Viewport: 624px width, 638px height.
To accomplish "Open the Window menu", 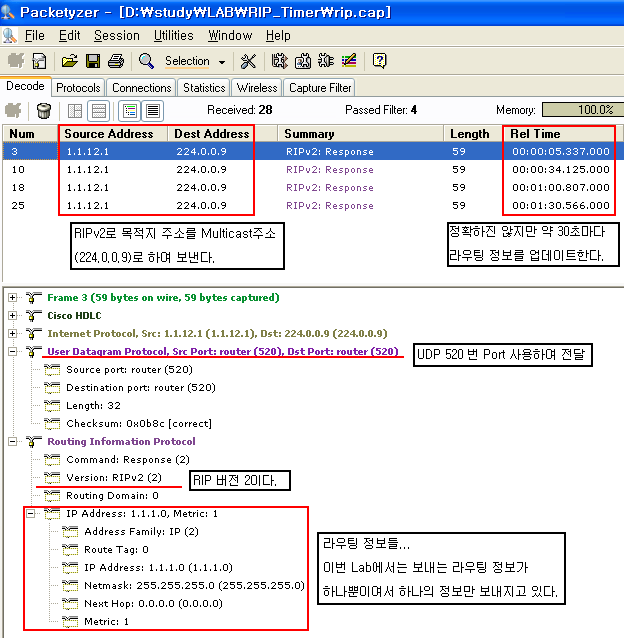I will [230, 36].
